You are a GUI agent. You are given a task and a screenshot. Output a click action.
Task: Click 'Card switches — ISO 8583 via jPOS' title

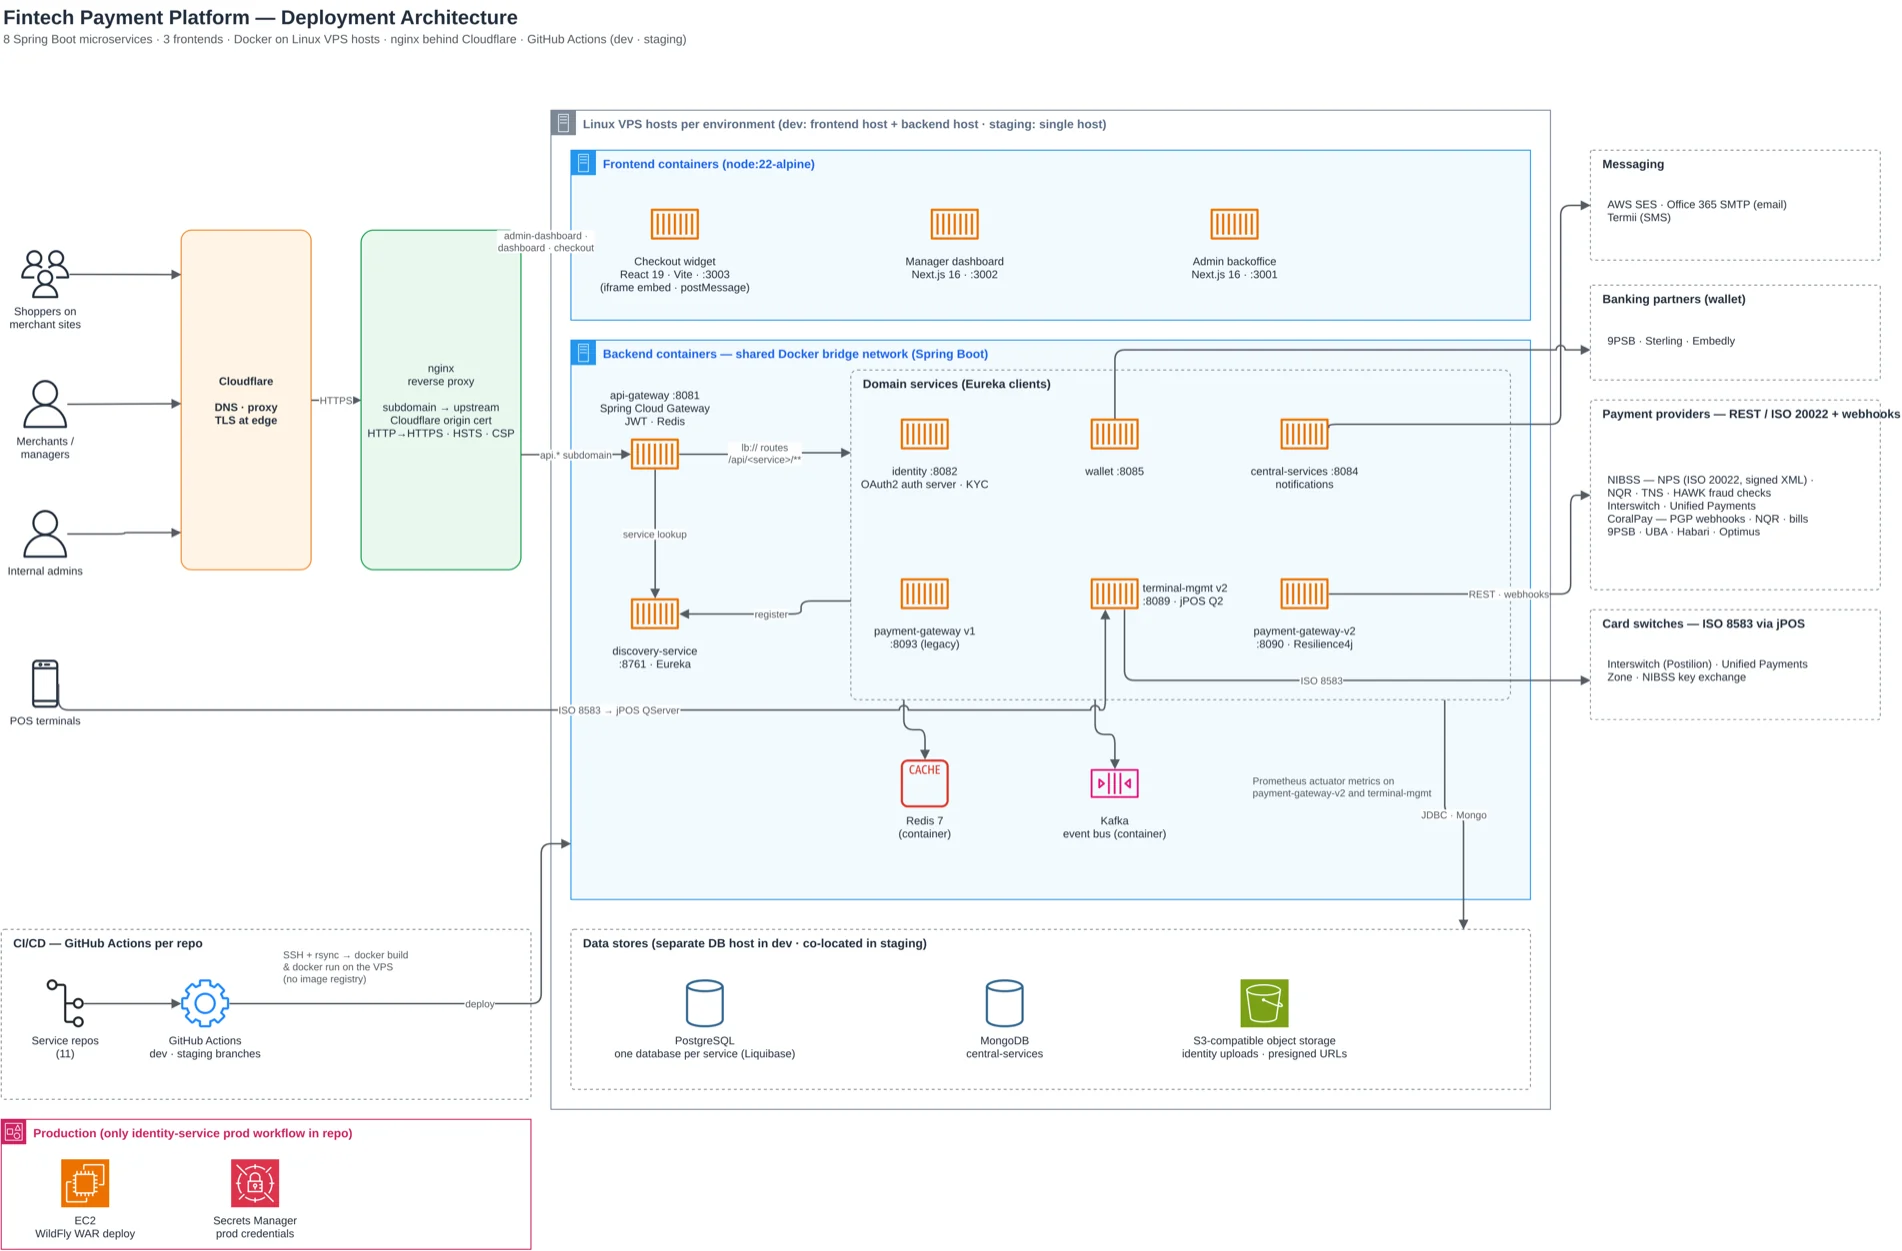[x=1703, y=624]
